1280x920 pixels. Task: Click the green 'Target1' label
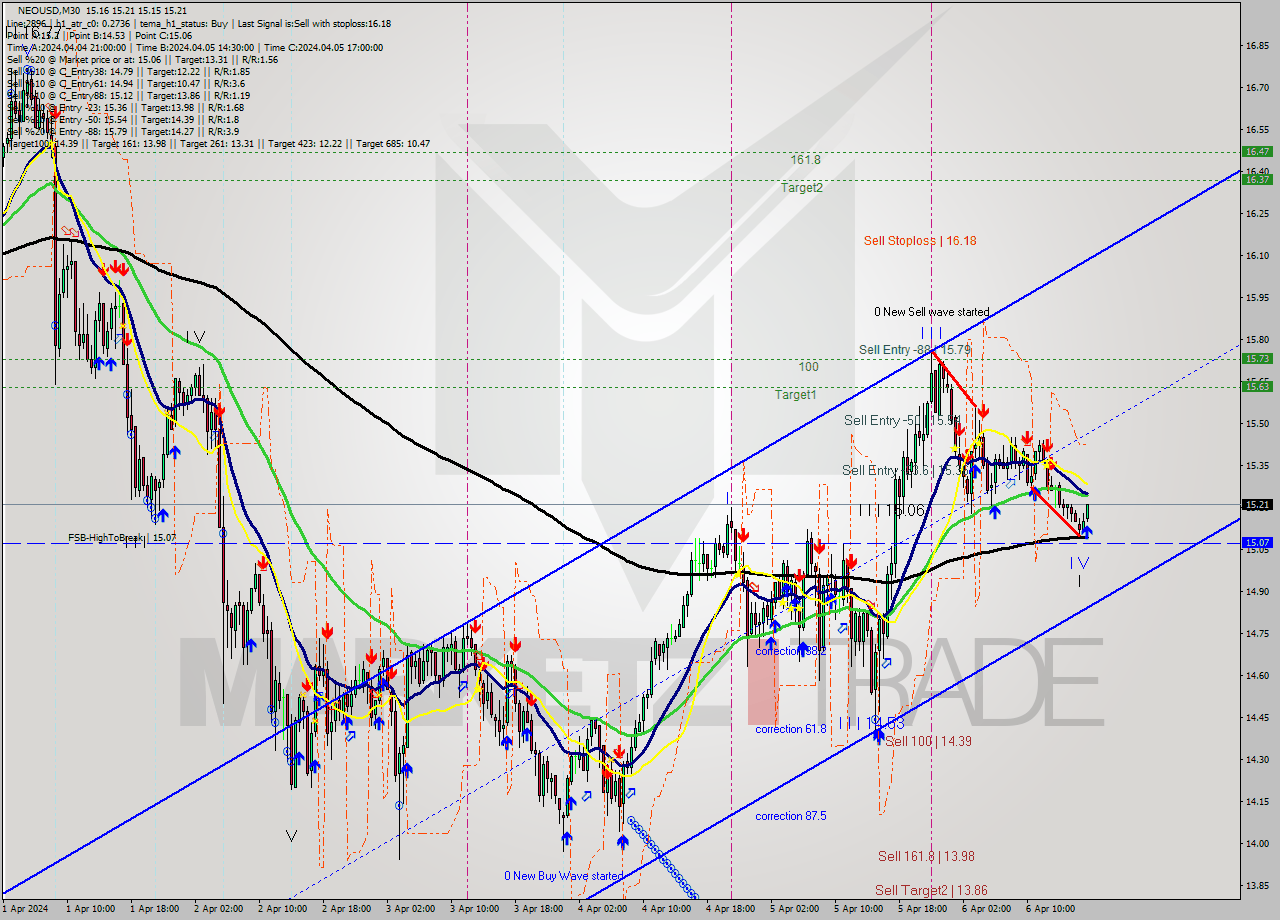[795, 395]
